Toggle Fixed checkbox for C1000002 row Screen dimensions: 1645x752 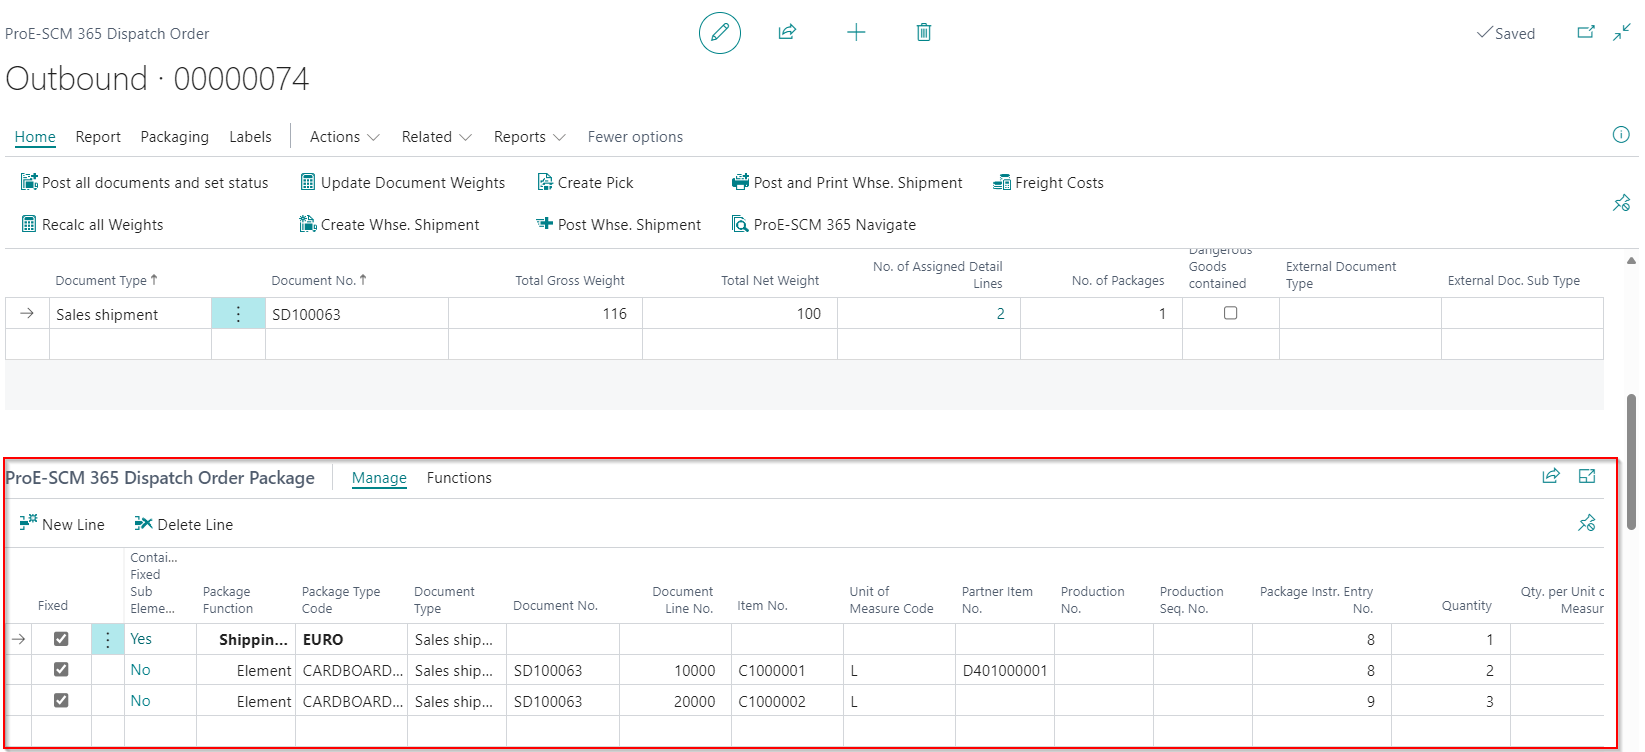[x=61, y=700]
